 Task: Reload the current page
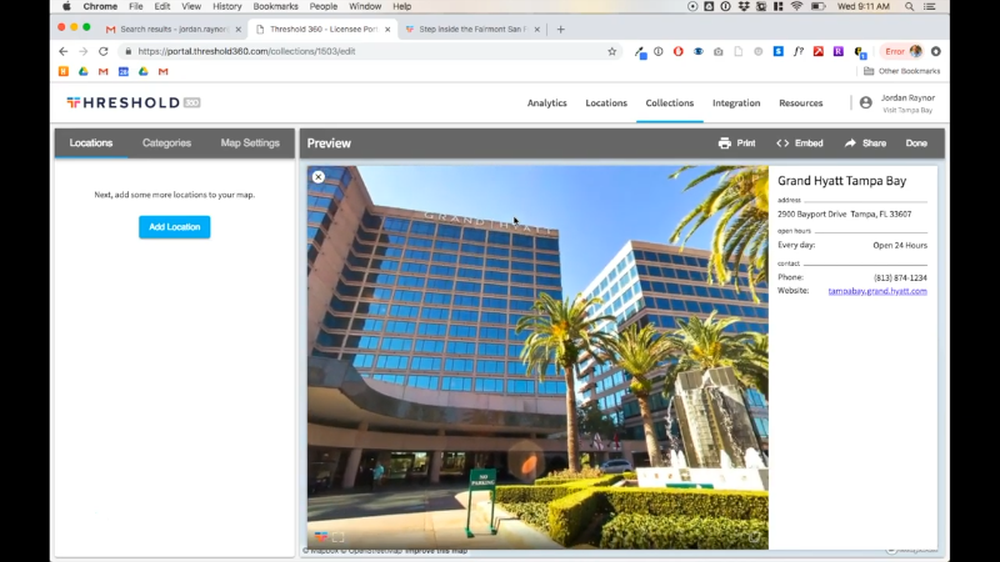pos(103,51)
